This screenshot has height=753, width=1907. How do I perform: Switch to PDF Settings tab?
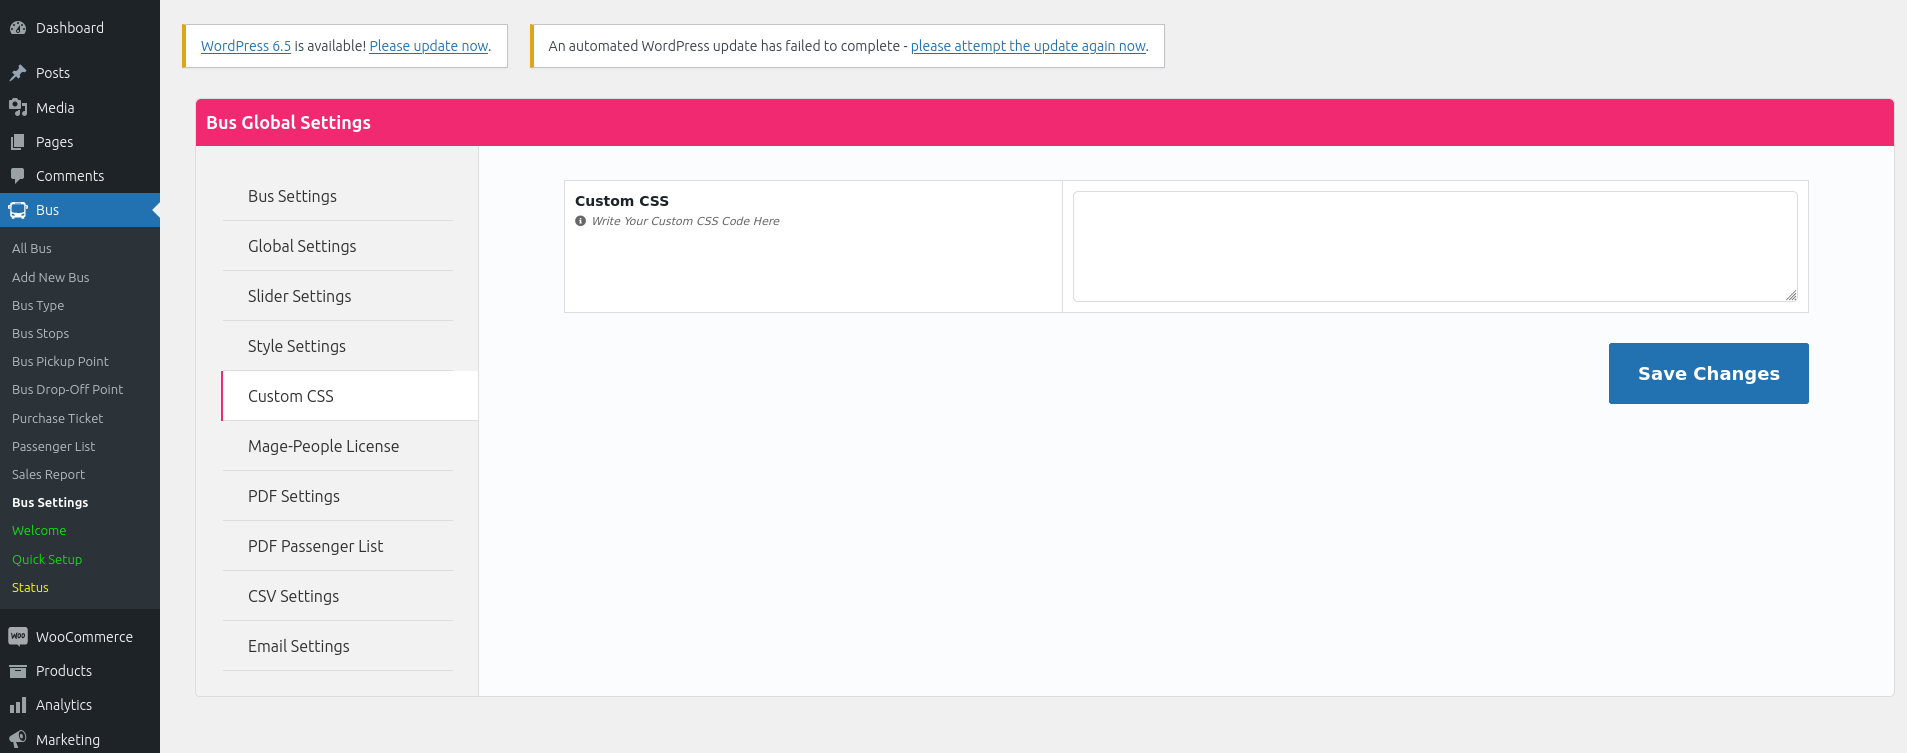(338, 496)
